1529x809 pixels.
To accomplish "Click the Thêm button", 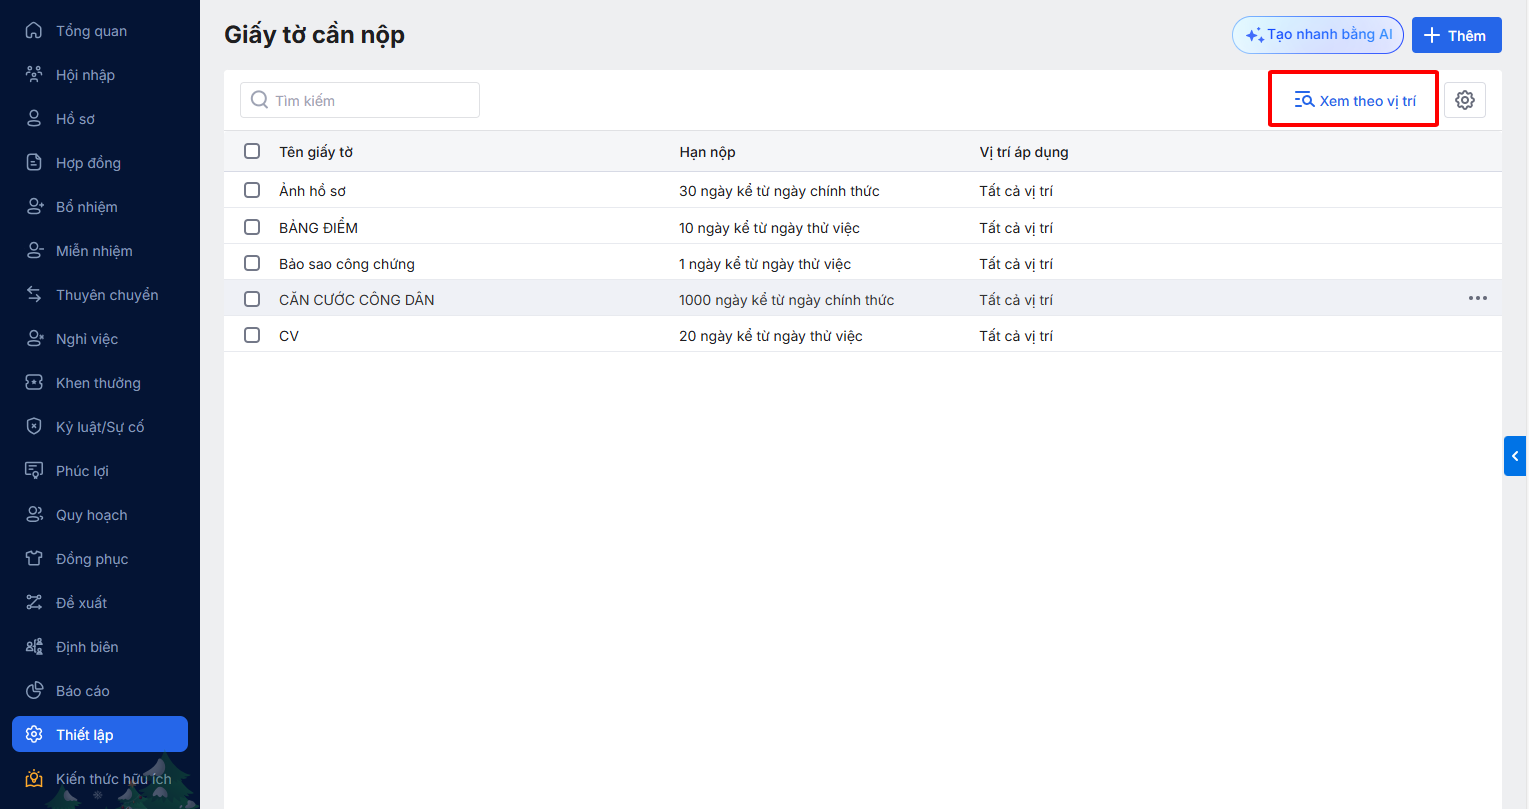I will (1456, 35).
